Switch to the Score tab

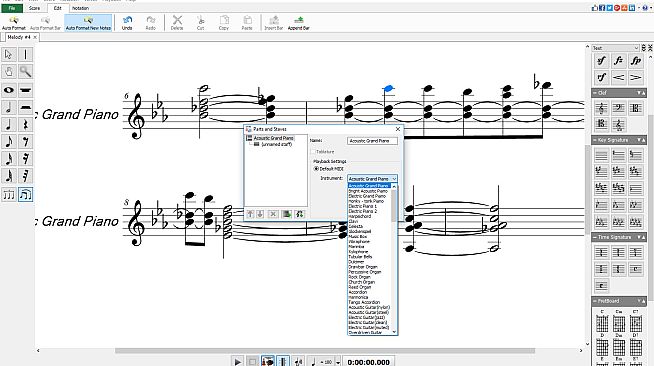pyautogui.click(x=34, y=8)
